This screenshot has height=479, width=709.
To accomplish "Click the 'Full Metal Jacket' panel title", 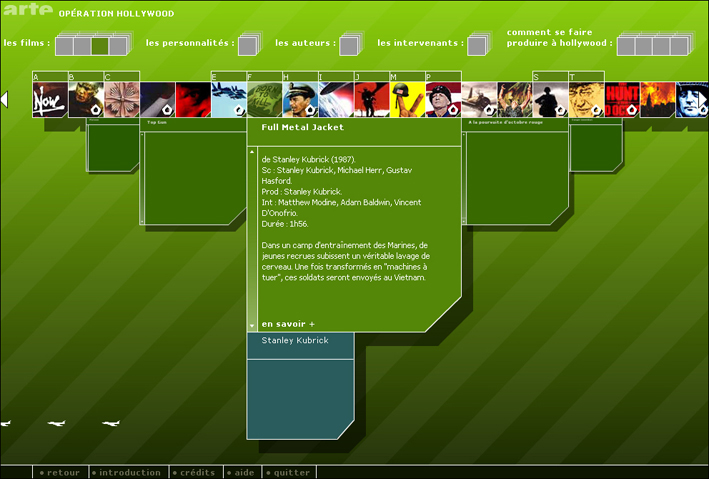I will pos(303,128).
